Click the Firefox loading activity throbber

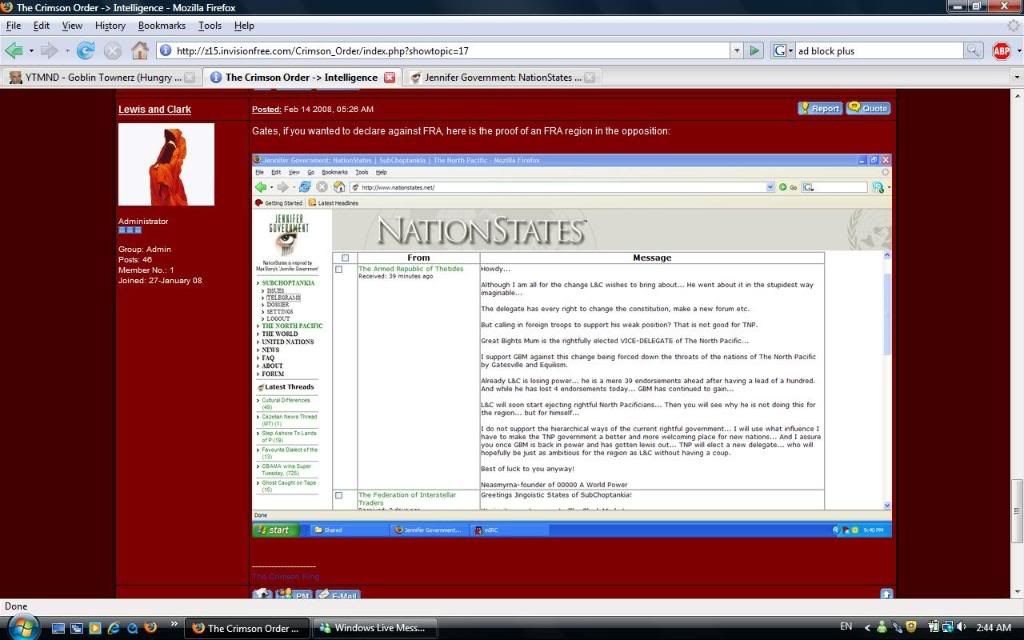click(x=1013, y=25)
